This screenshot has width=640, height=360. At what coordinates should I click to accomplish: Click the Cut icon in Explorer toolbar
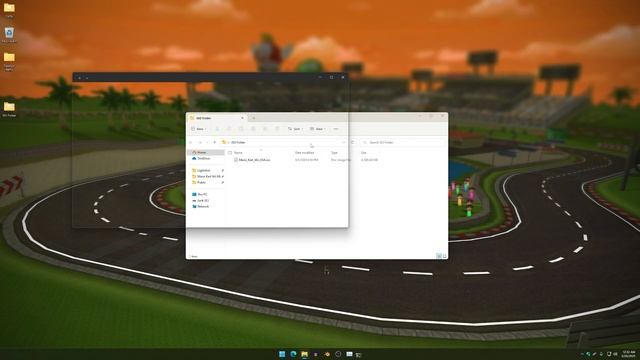pos(217,129)
